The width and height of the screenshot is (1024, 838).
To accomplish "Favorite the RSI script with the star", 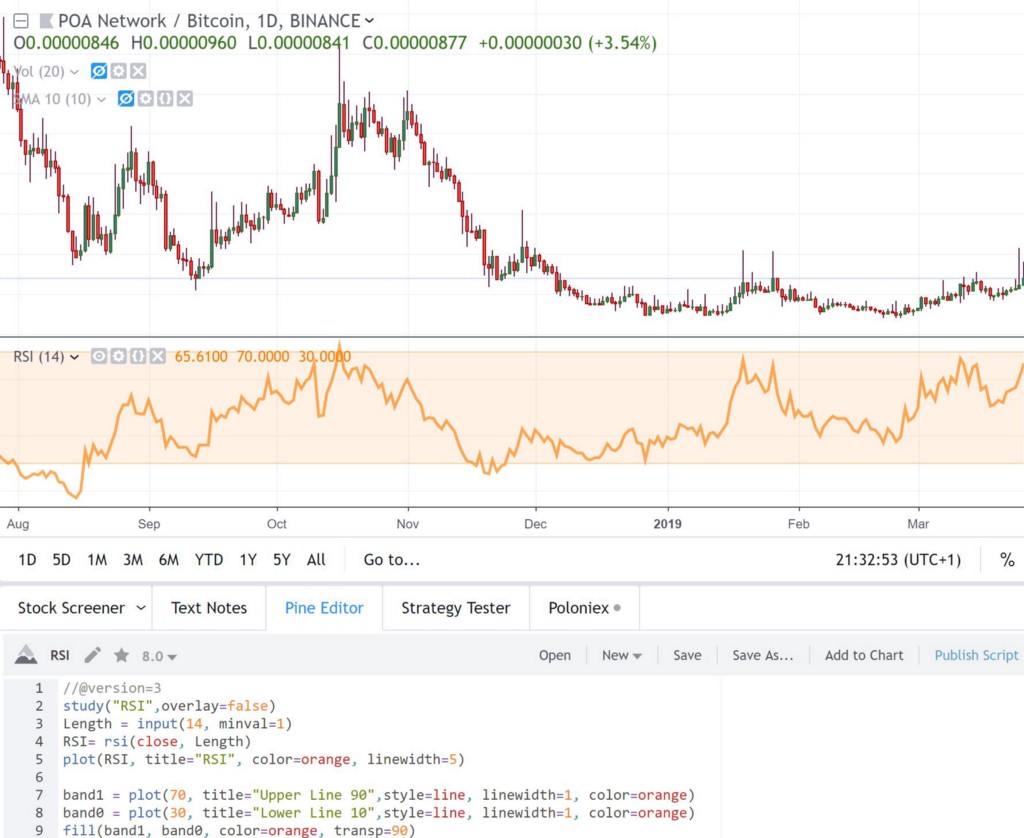I will [x=121, y=655].
